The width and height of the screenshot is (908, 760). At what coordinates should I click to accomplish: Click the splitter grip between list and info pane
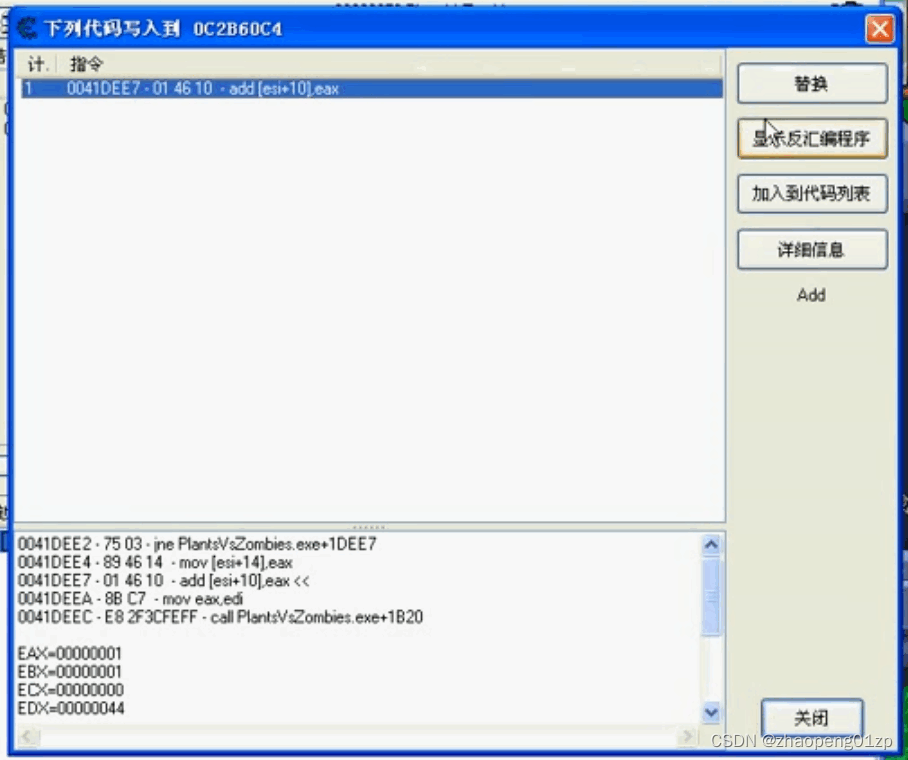click(x=369, y=527)
